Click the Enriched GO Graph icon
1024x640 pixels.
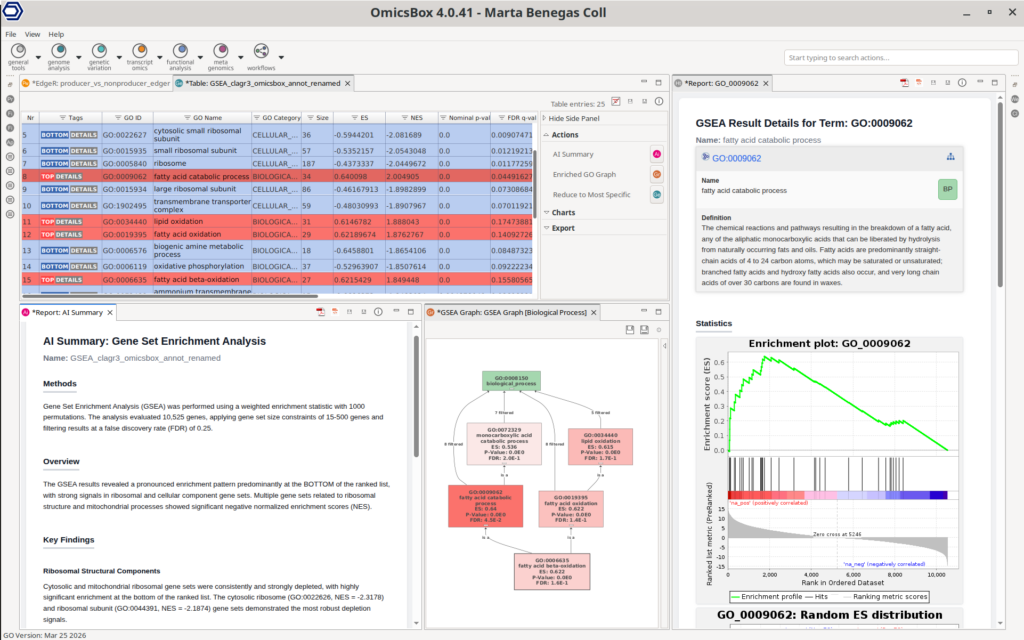point(657,174)
